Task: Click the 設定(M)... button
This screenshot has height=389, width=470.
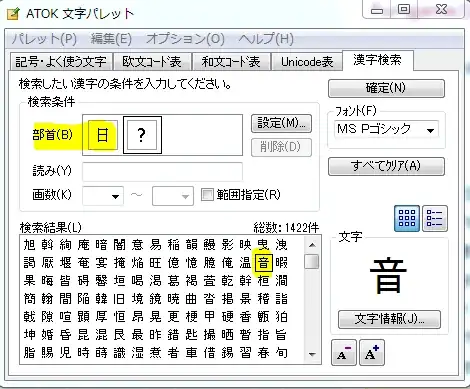Action: (x=281, y=123)
